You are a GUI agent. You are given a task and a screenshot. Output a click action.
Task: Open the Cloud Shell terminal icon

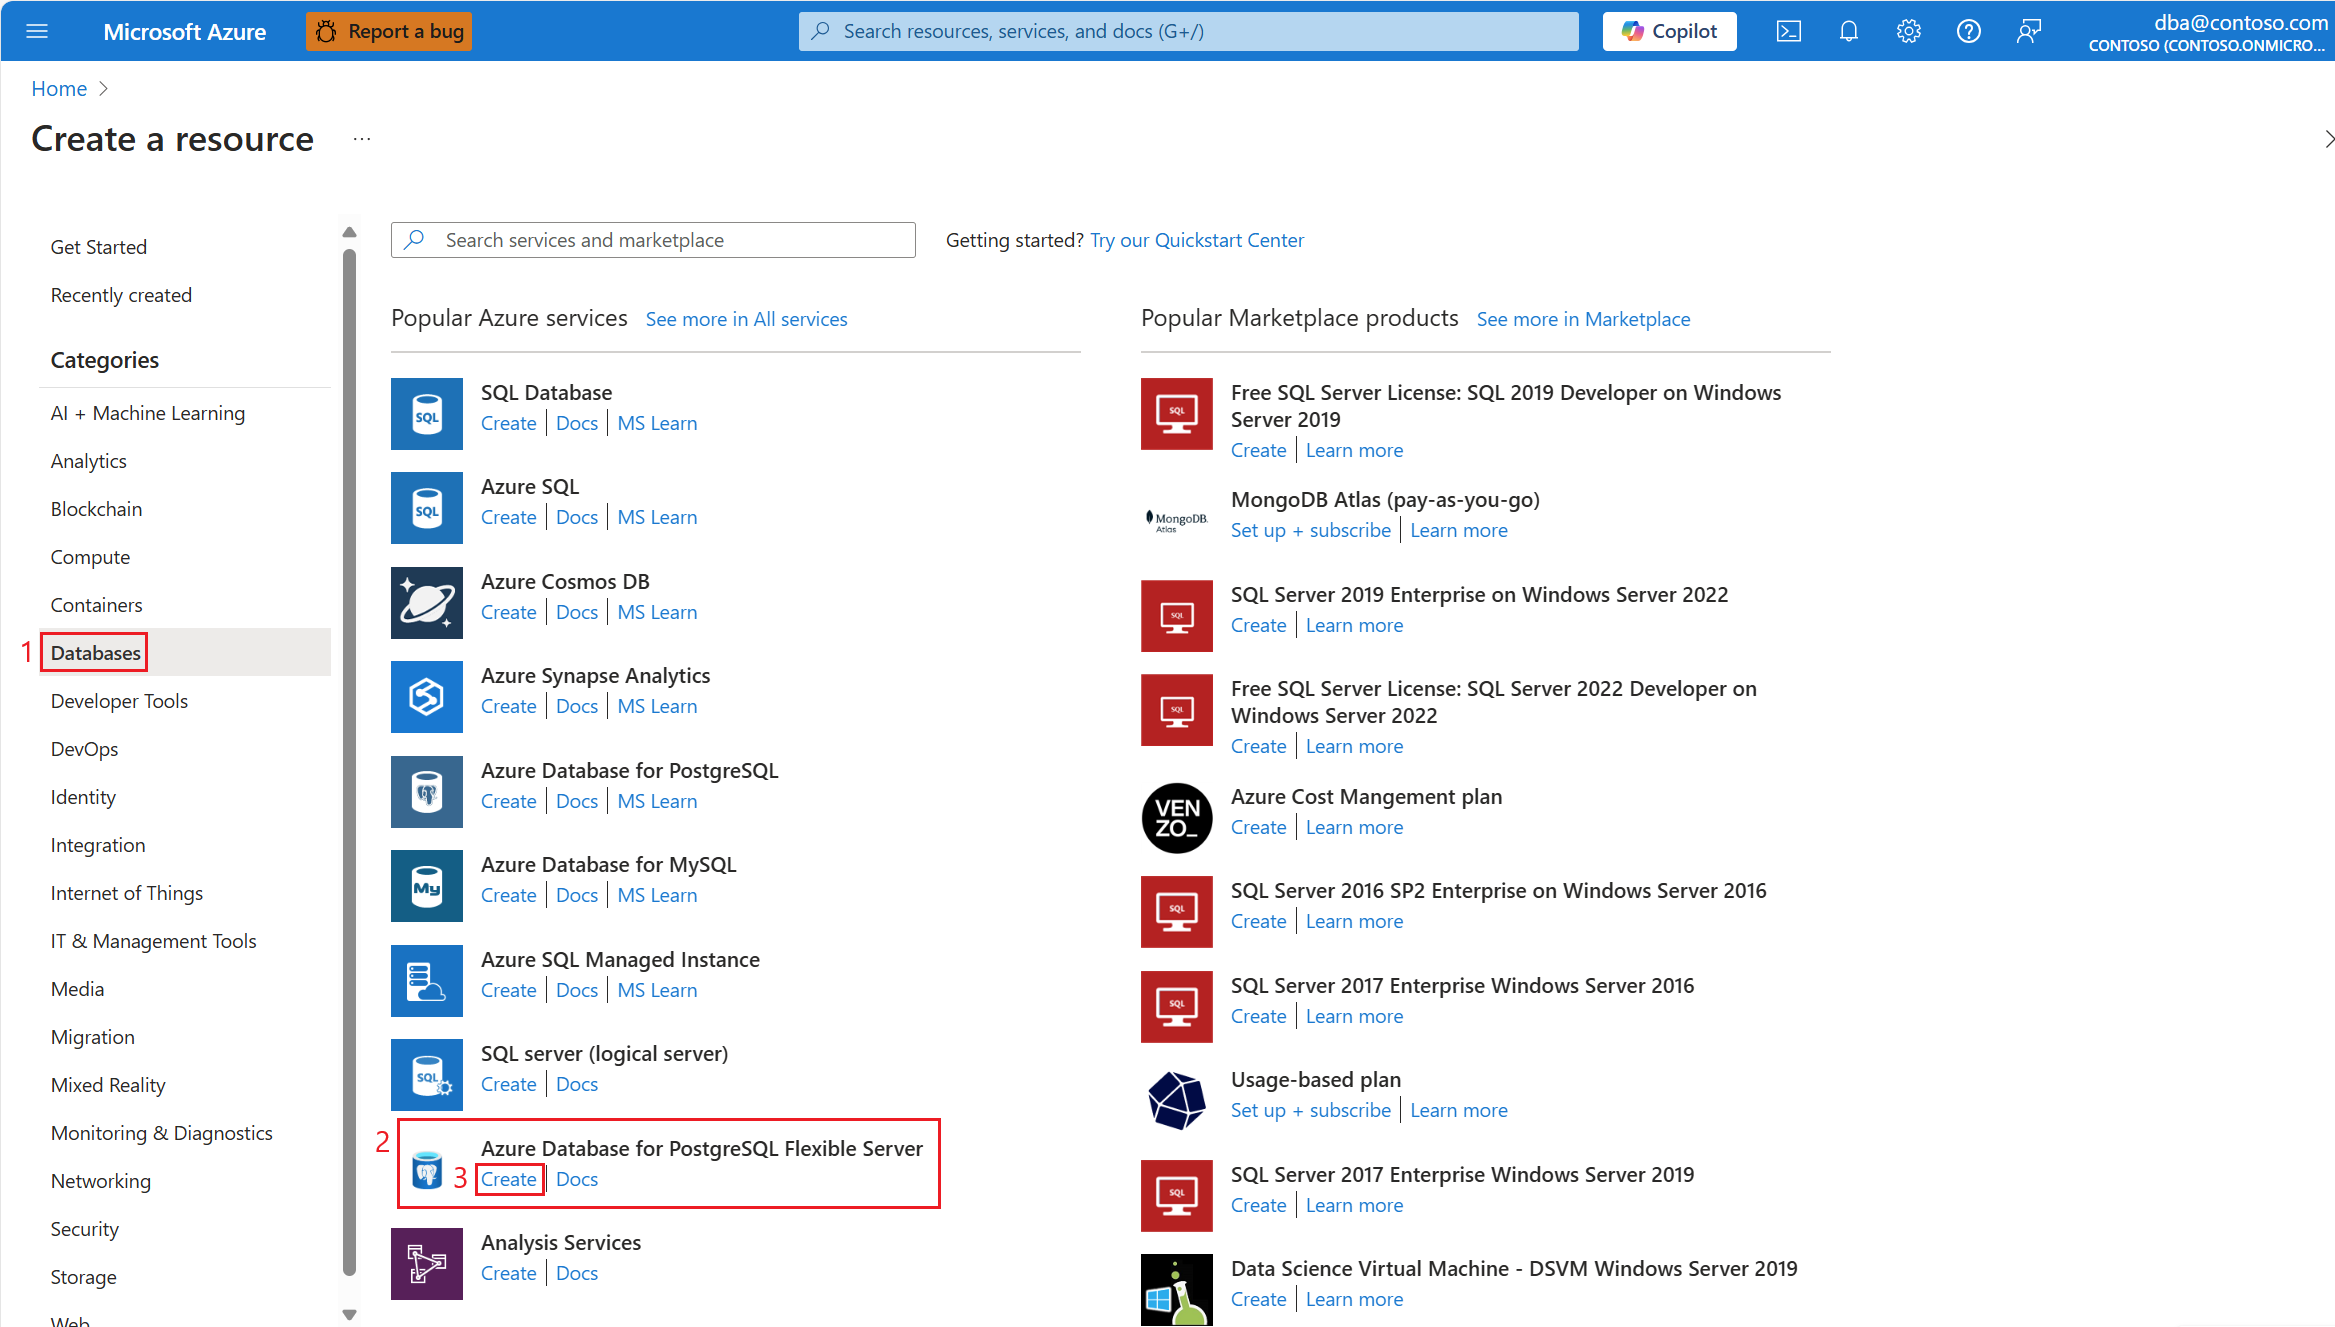(1789, 30)
